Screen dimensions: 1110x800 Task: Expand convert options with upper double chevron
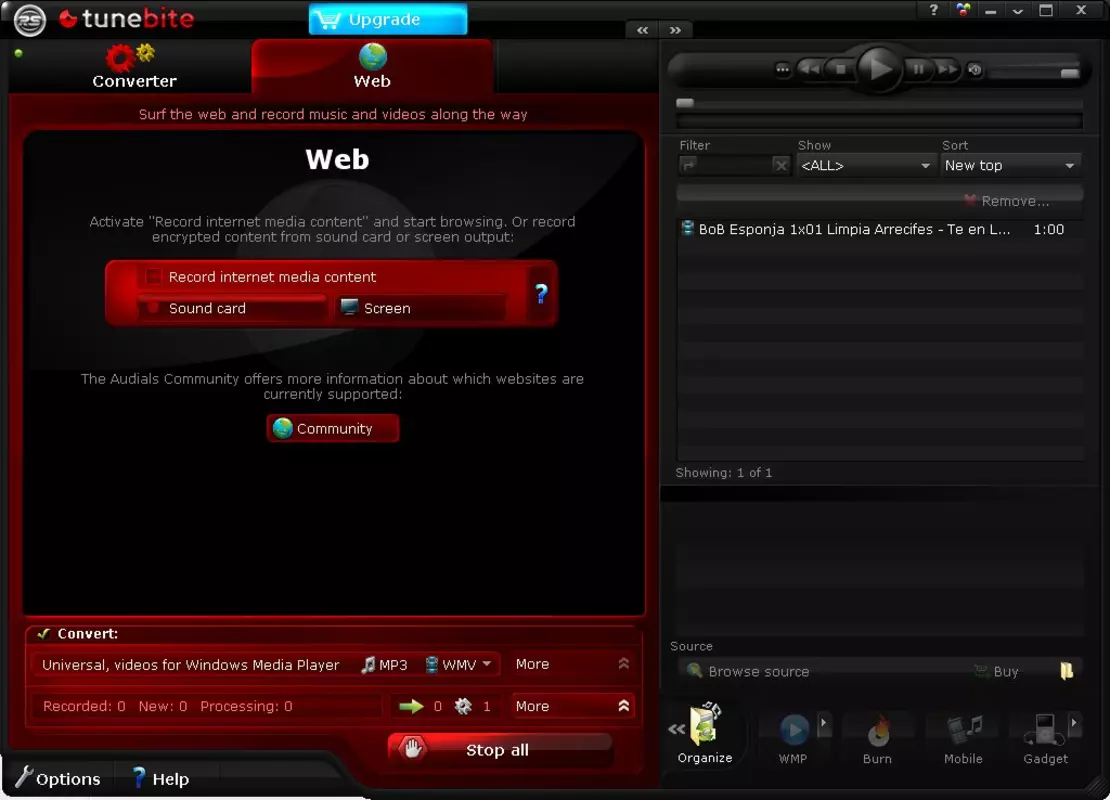[x=624, y=663]
